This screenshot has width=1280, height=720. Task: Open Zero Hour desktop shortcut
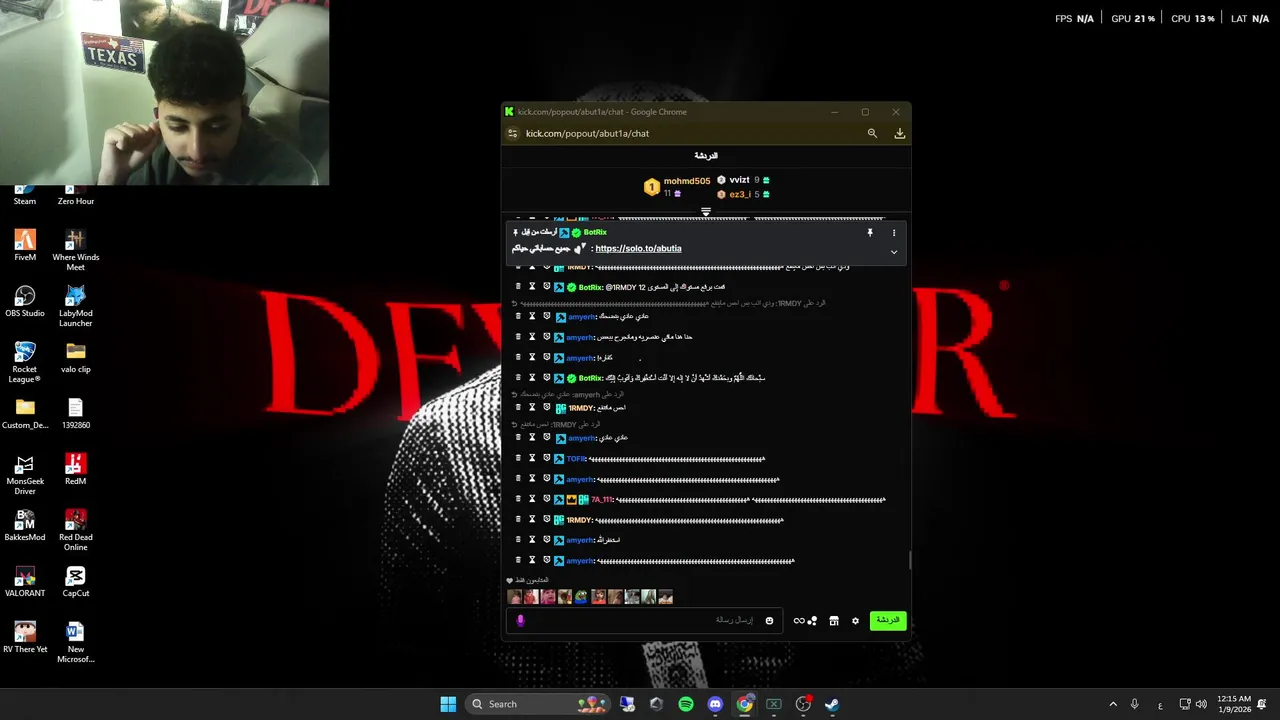click(75, 194)
